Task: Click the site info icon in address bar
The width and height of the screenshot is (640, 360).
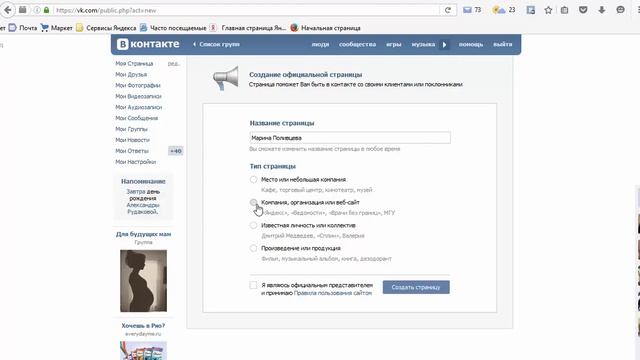Action: pos(37,10)
